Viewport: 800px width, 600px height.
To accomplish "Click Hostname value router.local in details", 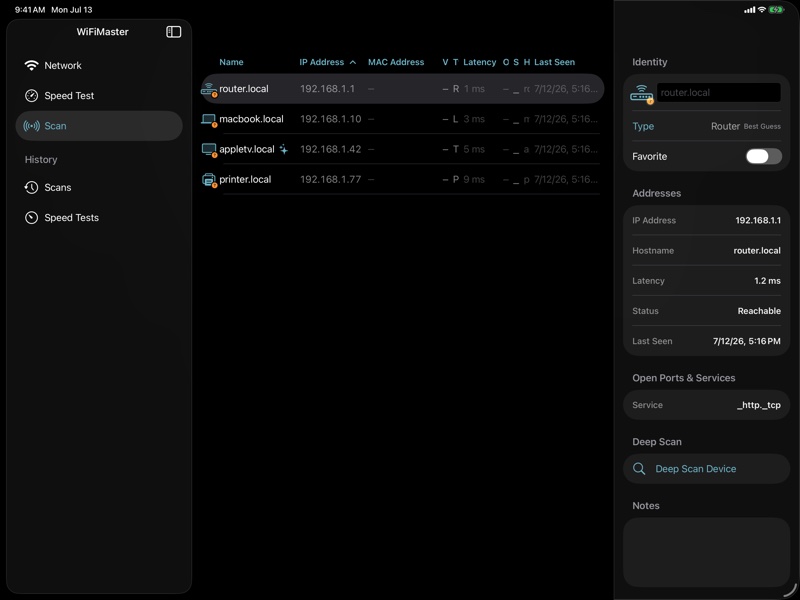I will pos(757,251).
